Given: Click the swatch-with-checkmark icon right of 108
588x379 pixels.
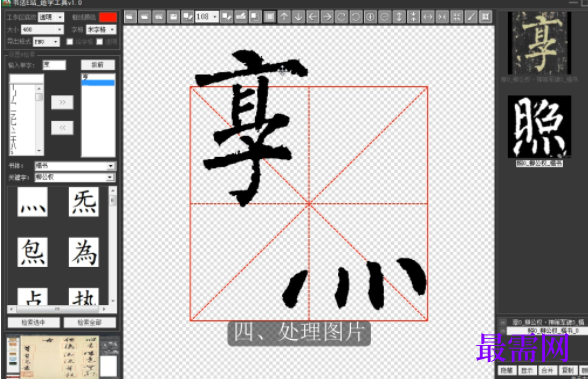Looking at the screenshot, I should (x=226, y=16).
